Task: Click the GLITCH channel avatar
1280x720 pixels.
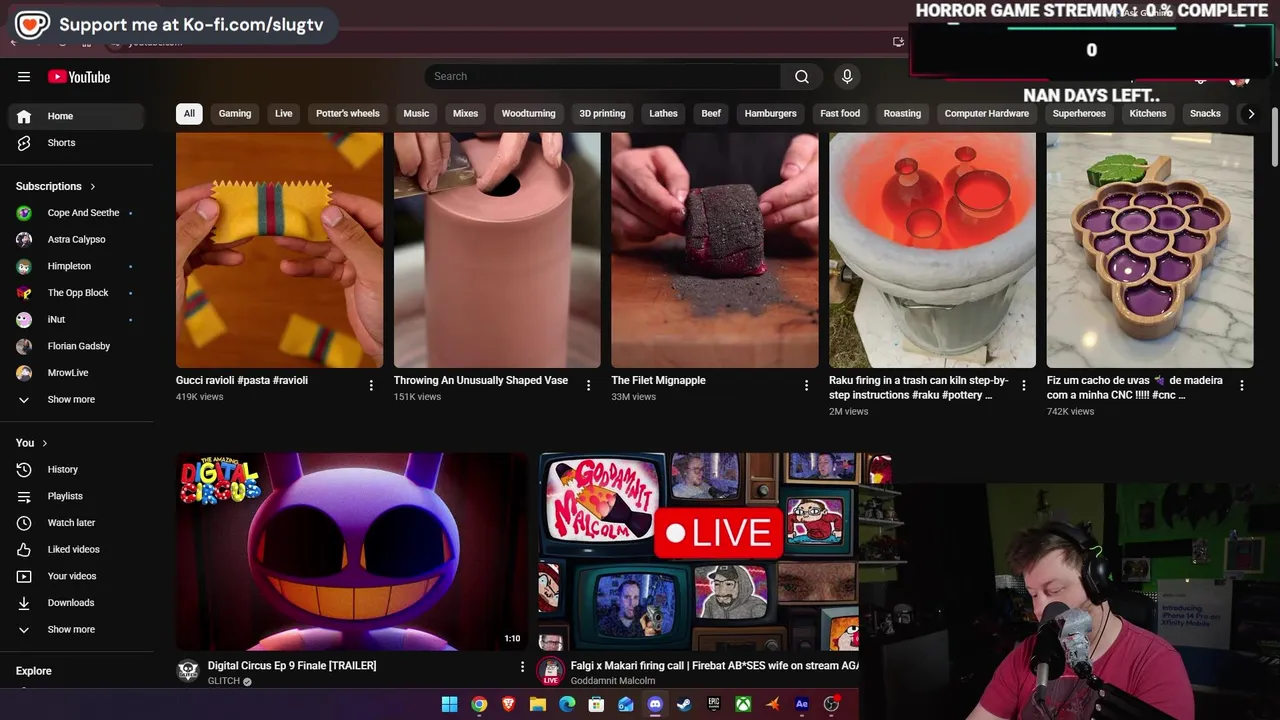Action: coord(188,671)
